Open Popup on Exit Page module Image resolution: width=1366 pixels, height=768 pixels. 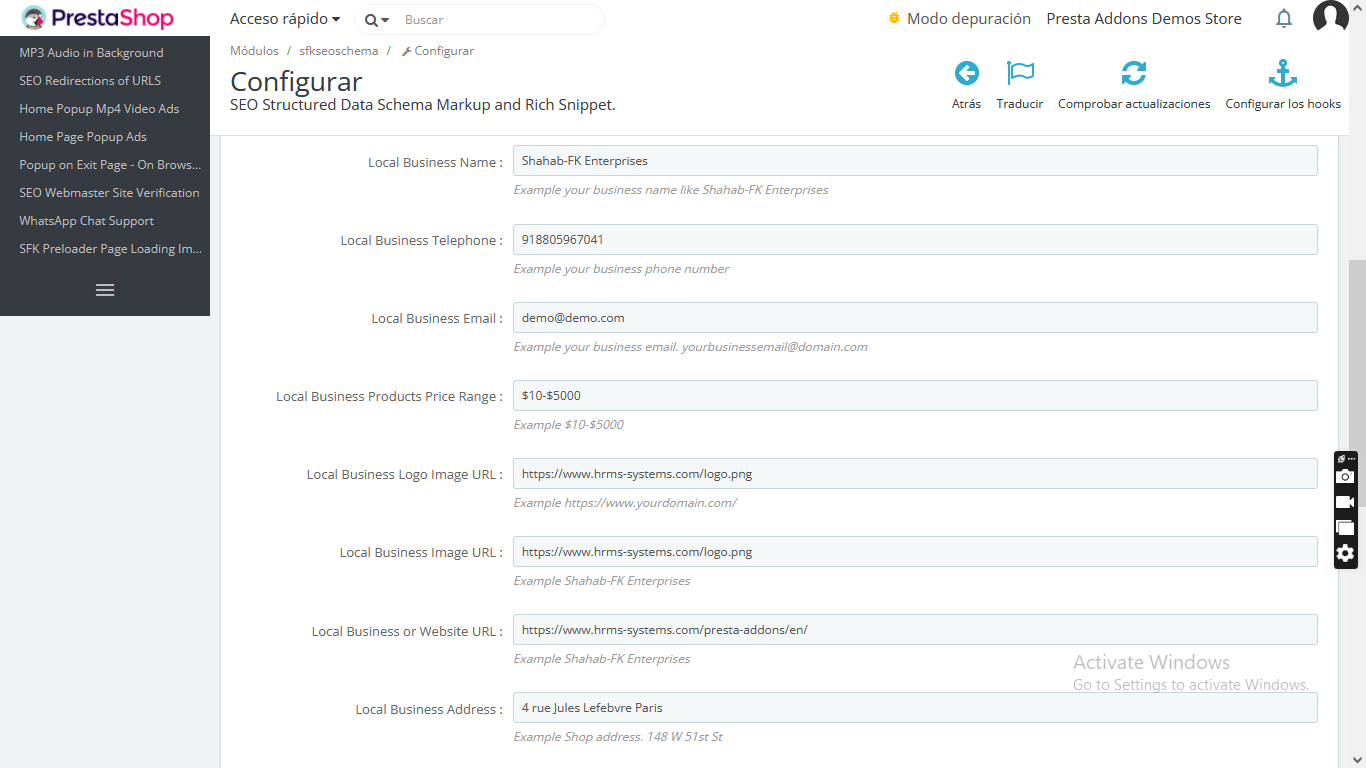pyautogui.click(x=110, y=165)
